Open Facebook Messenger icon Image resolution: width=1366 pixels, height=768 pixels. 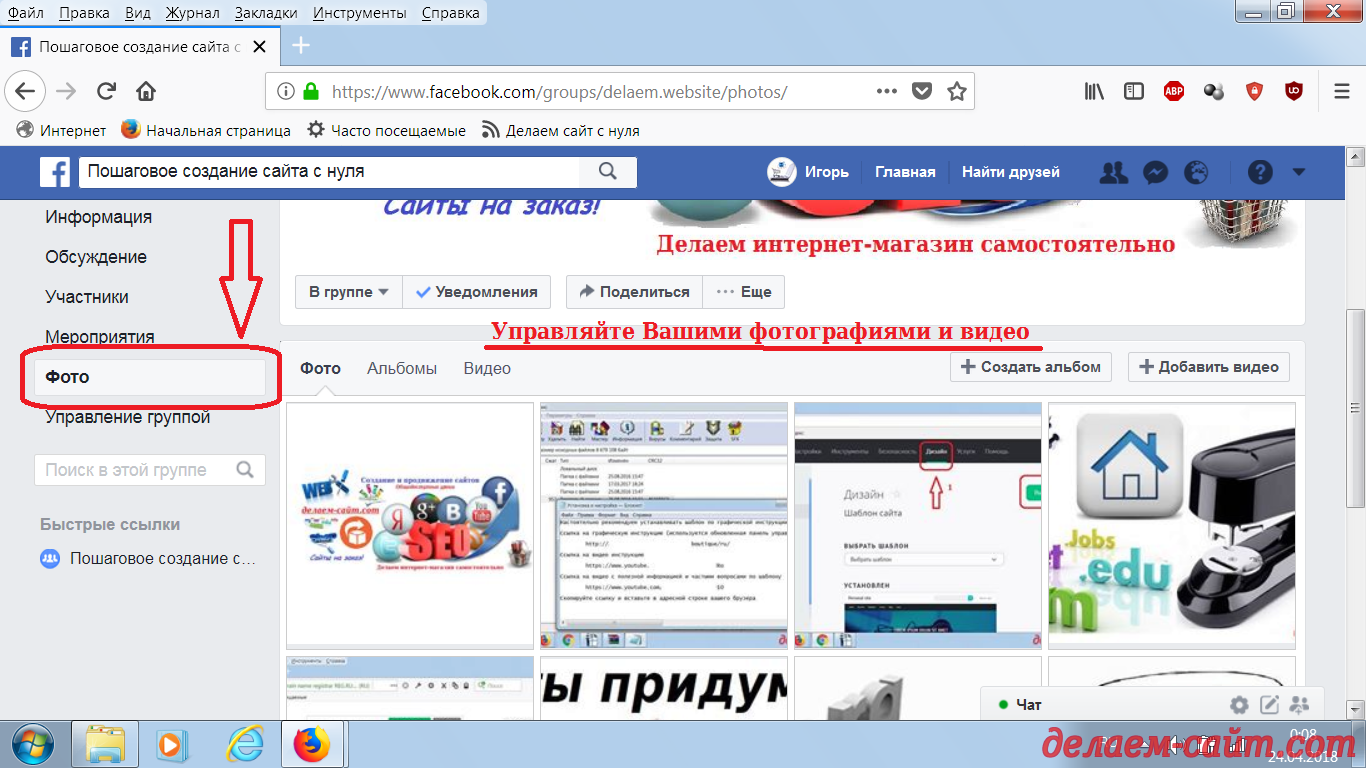click(x=1155, y=172)
